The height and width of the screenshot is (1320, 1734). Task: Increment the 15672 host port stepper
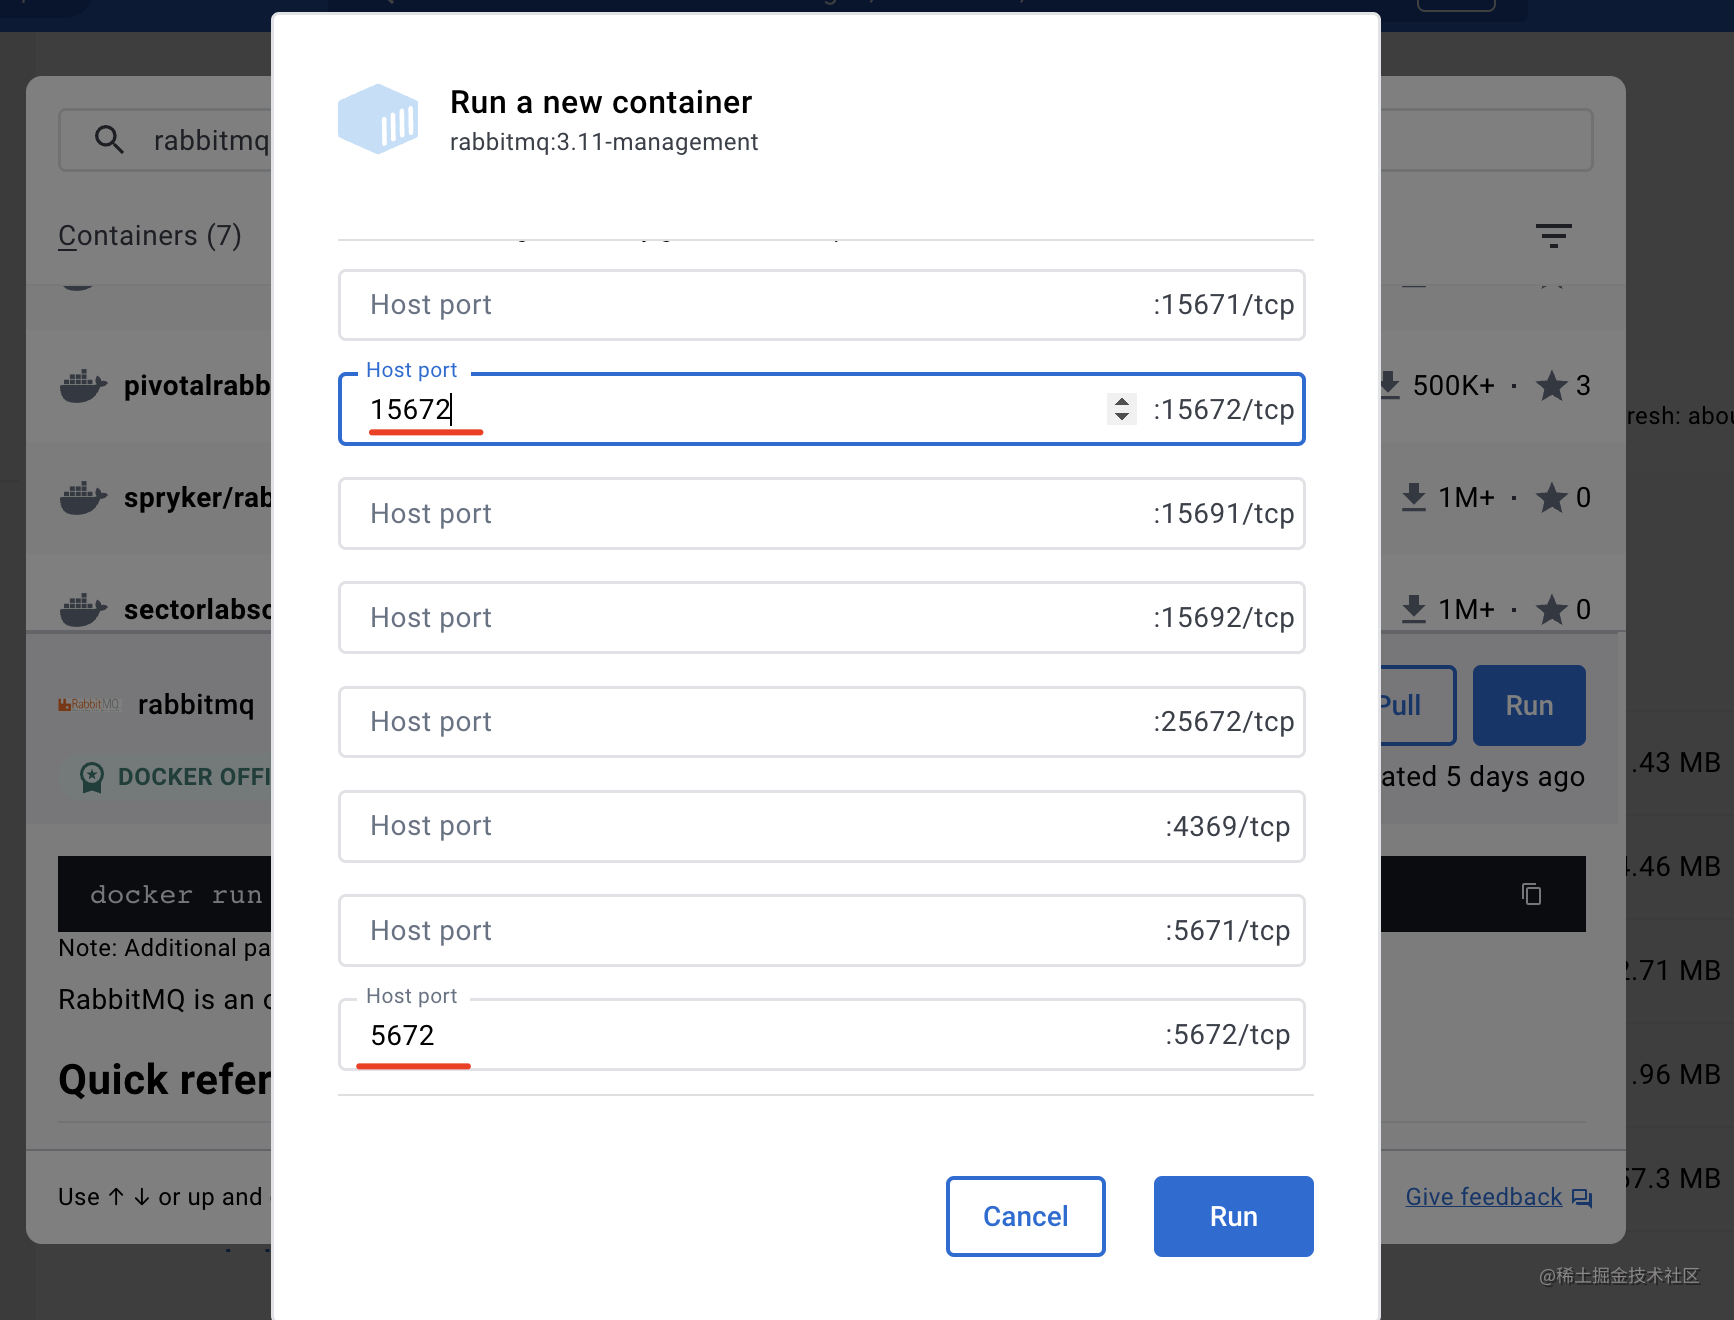tap(1122, 402)
